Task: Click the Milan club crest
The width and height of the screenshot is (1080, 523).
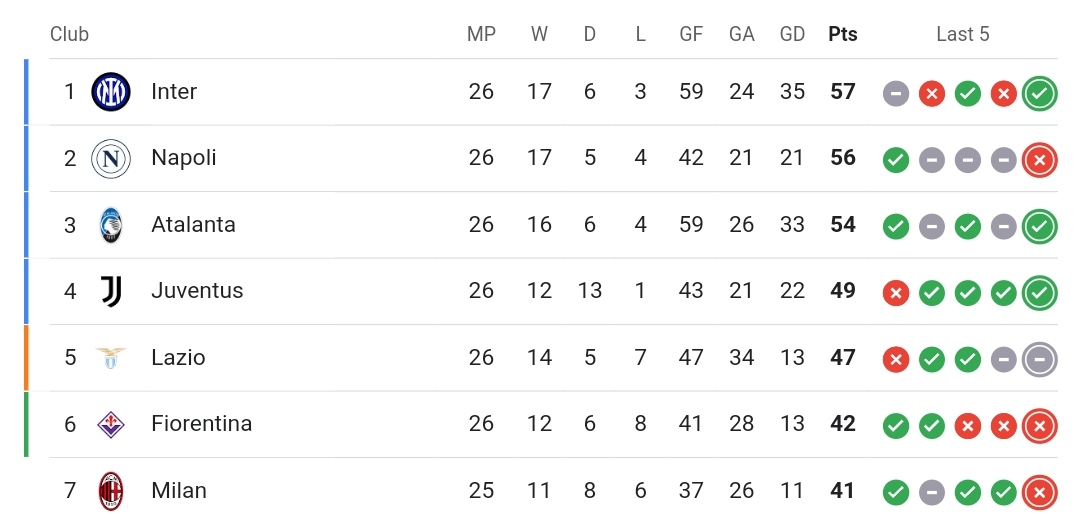Action: coord(111,491)
